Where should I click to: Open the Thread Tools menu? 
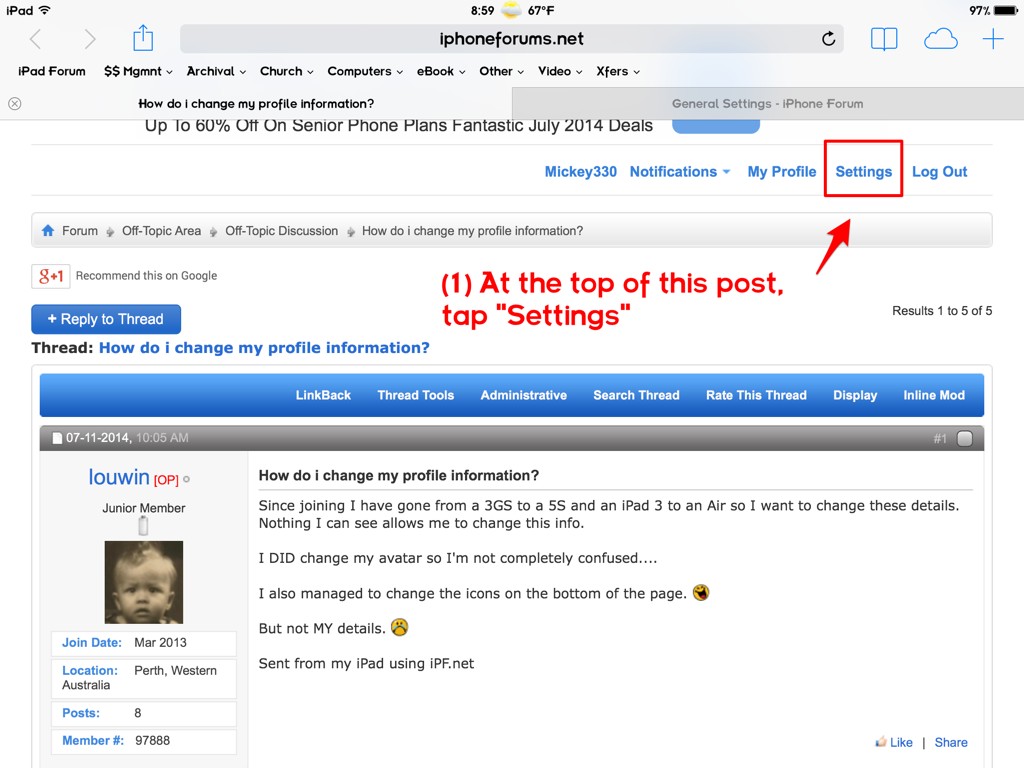415,395
